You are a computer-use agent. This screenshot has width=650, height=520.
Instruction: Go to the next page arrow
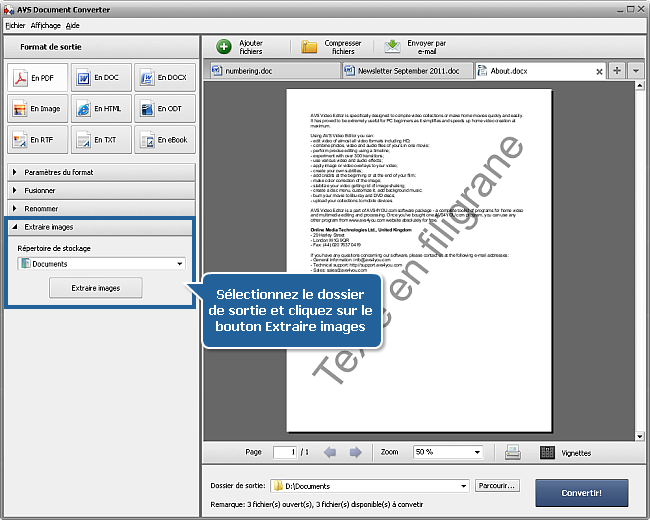(354, 452)
